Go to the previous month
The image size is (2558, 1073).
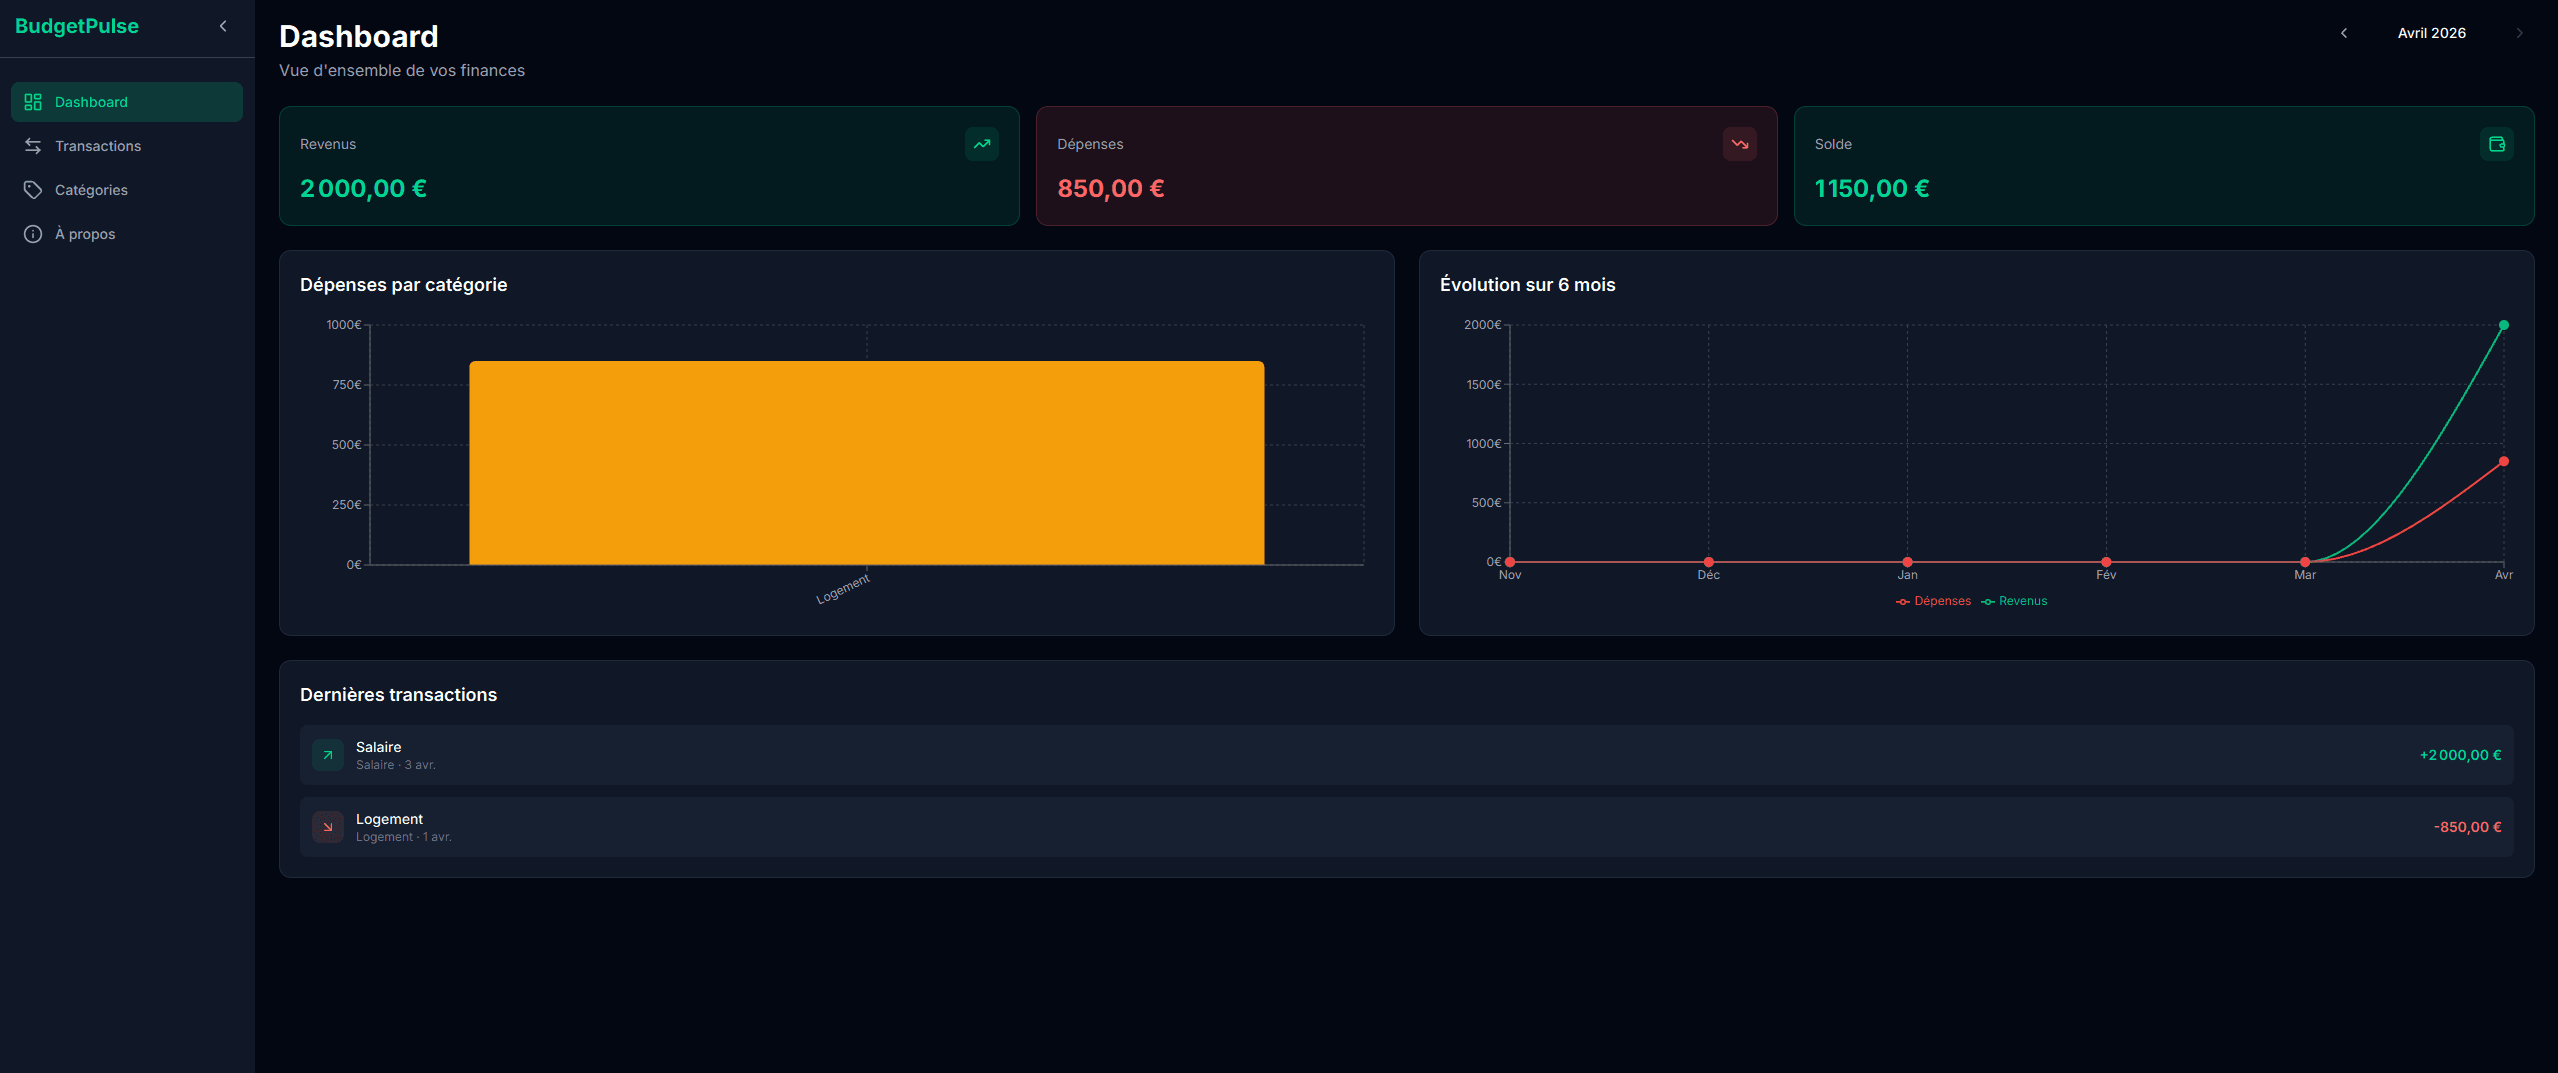point(2344,33)
